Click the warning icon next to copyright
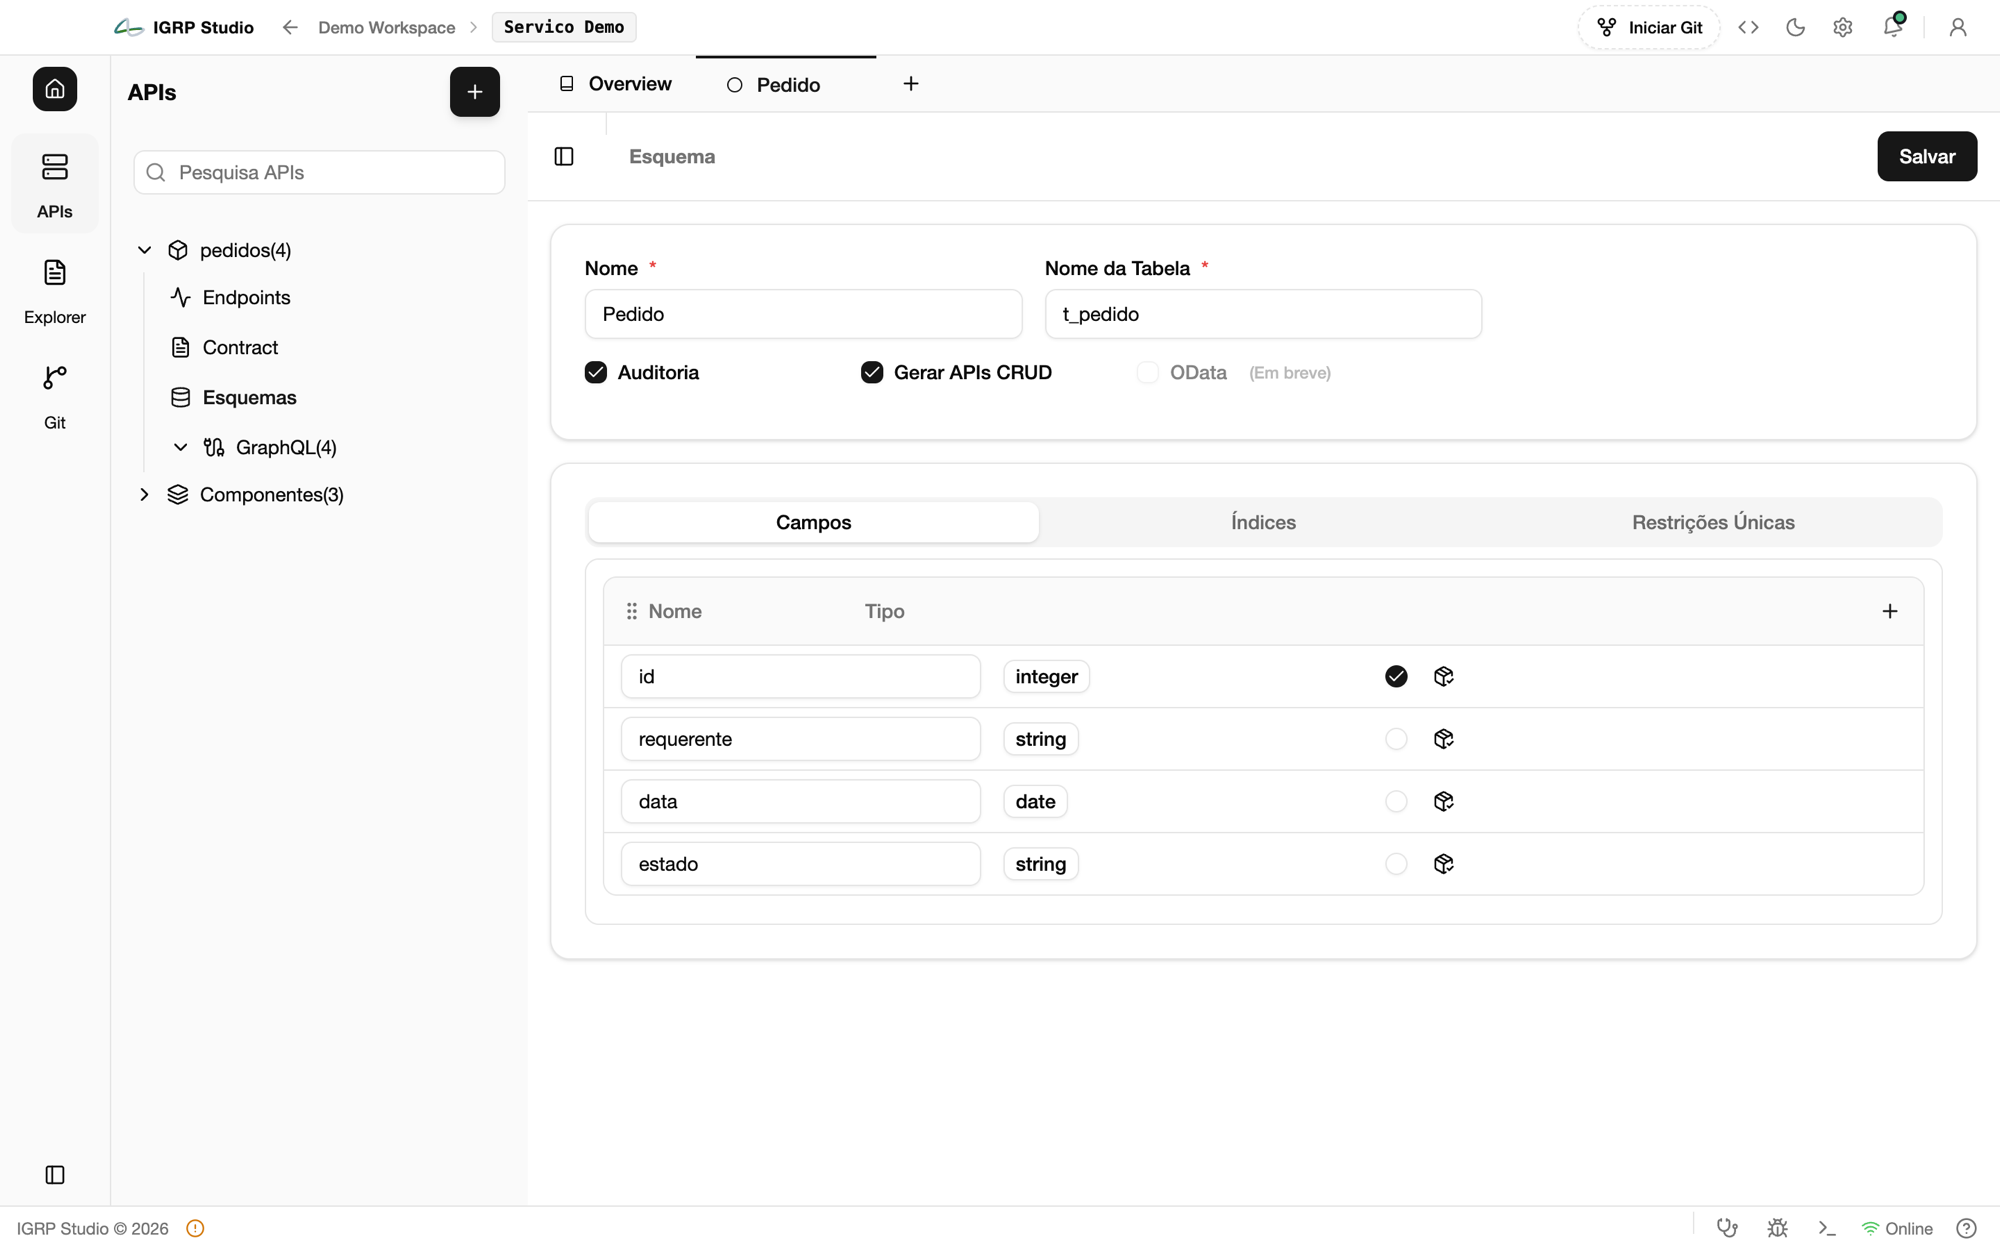 (195, 1229)
